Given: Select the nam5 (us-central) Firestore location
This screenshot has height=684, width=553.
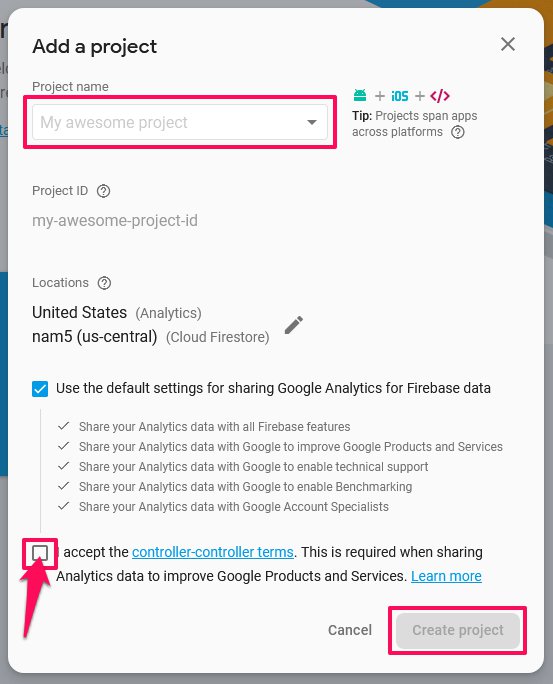Looking at the screenshot, I should [x=151, y=337].
